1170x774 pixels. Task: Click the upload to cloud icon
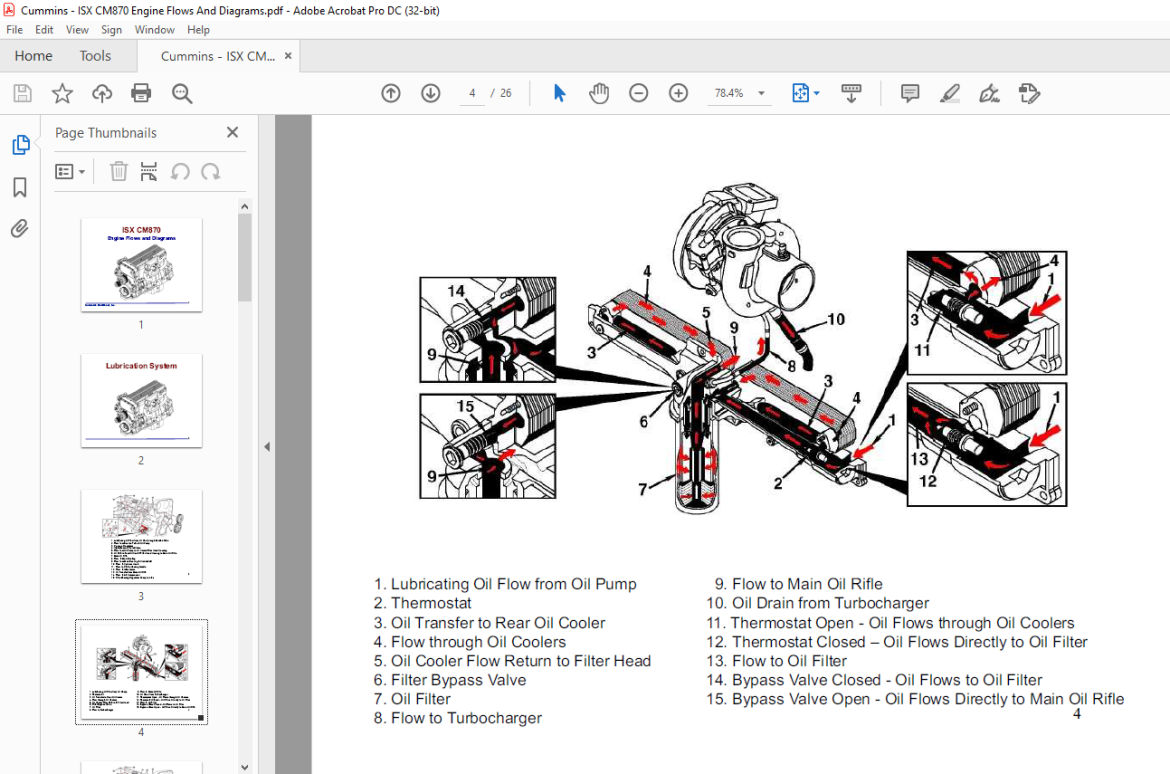tap(101, 93)
